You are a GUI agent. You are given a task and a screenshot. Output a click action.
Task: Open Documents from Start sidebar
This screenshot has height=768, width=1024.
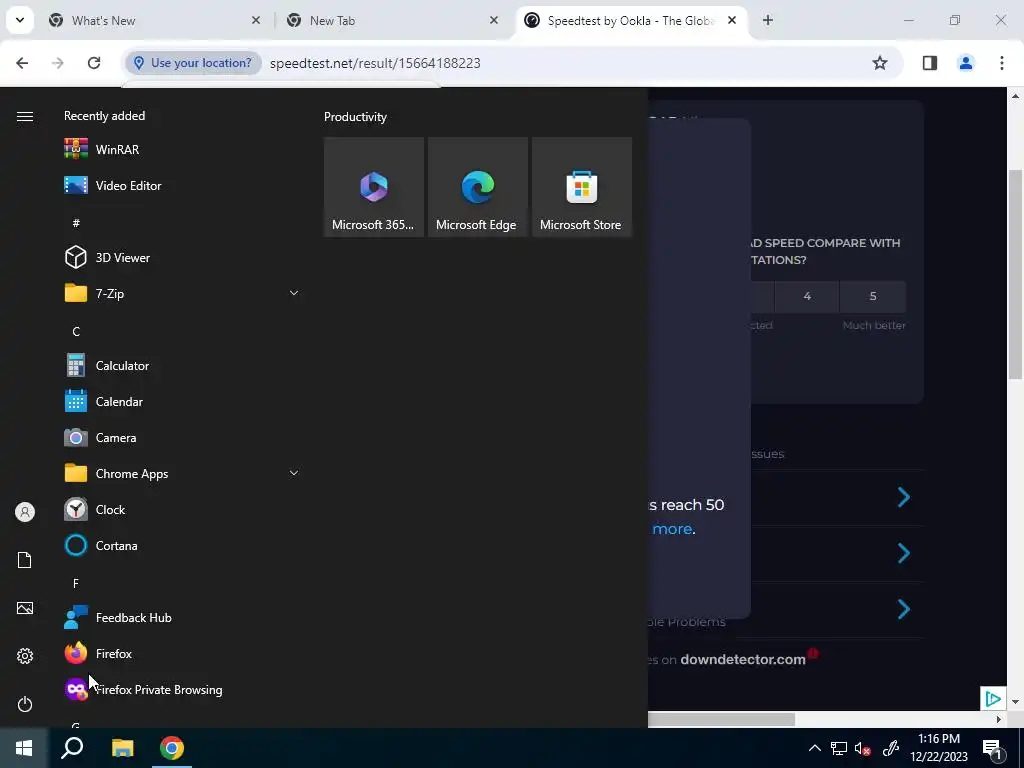point(25,560)
